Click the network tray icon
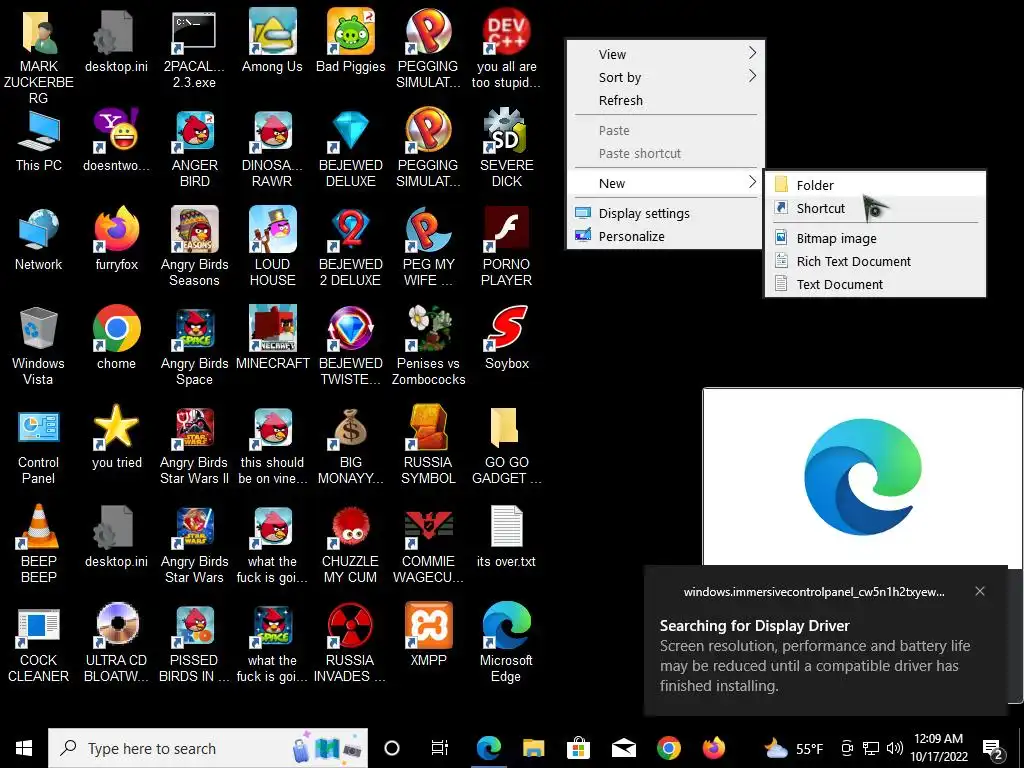This screenshot has width=1024, height=768. coord(871,748)
